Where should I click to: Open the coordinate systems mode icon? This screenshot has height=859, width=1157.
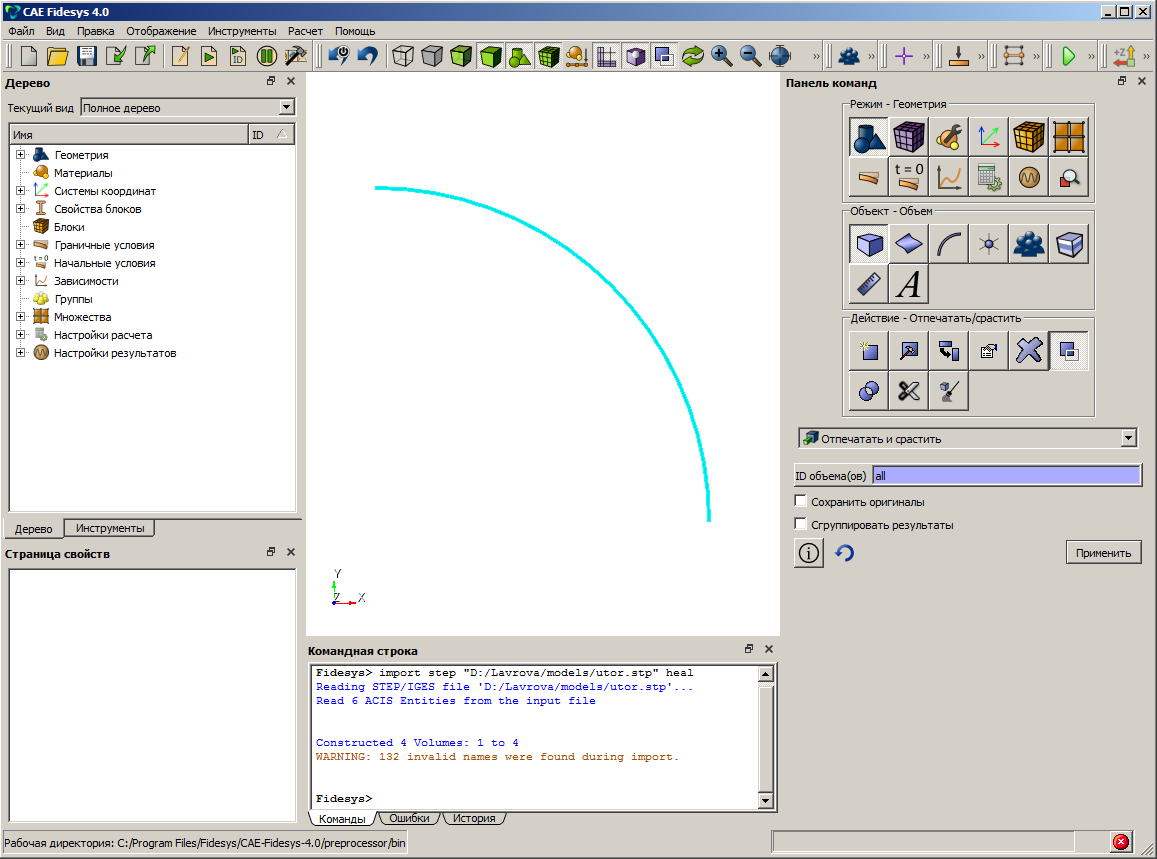pos(989,137)
